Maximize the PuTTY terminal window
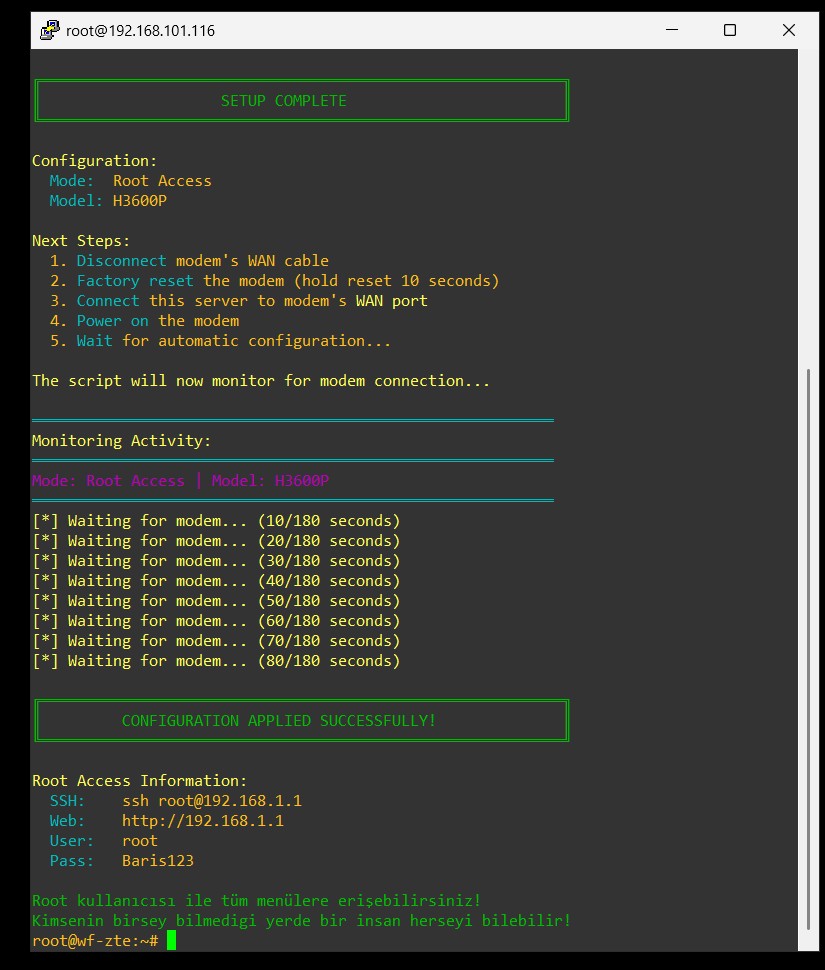The height and width of the screenshot is (970, 825). [730, 31]
